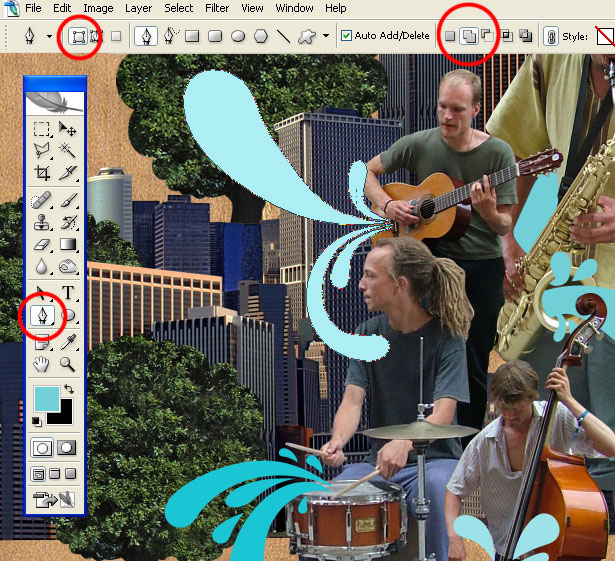Viewport: 615px width, 561px height.
Task: Choose the Magic Wand tool
Action: pyautogui.click(x=67, y=149)
